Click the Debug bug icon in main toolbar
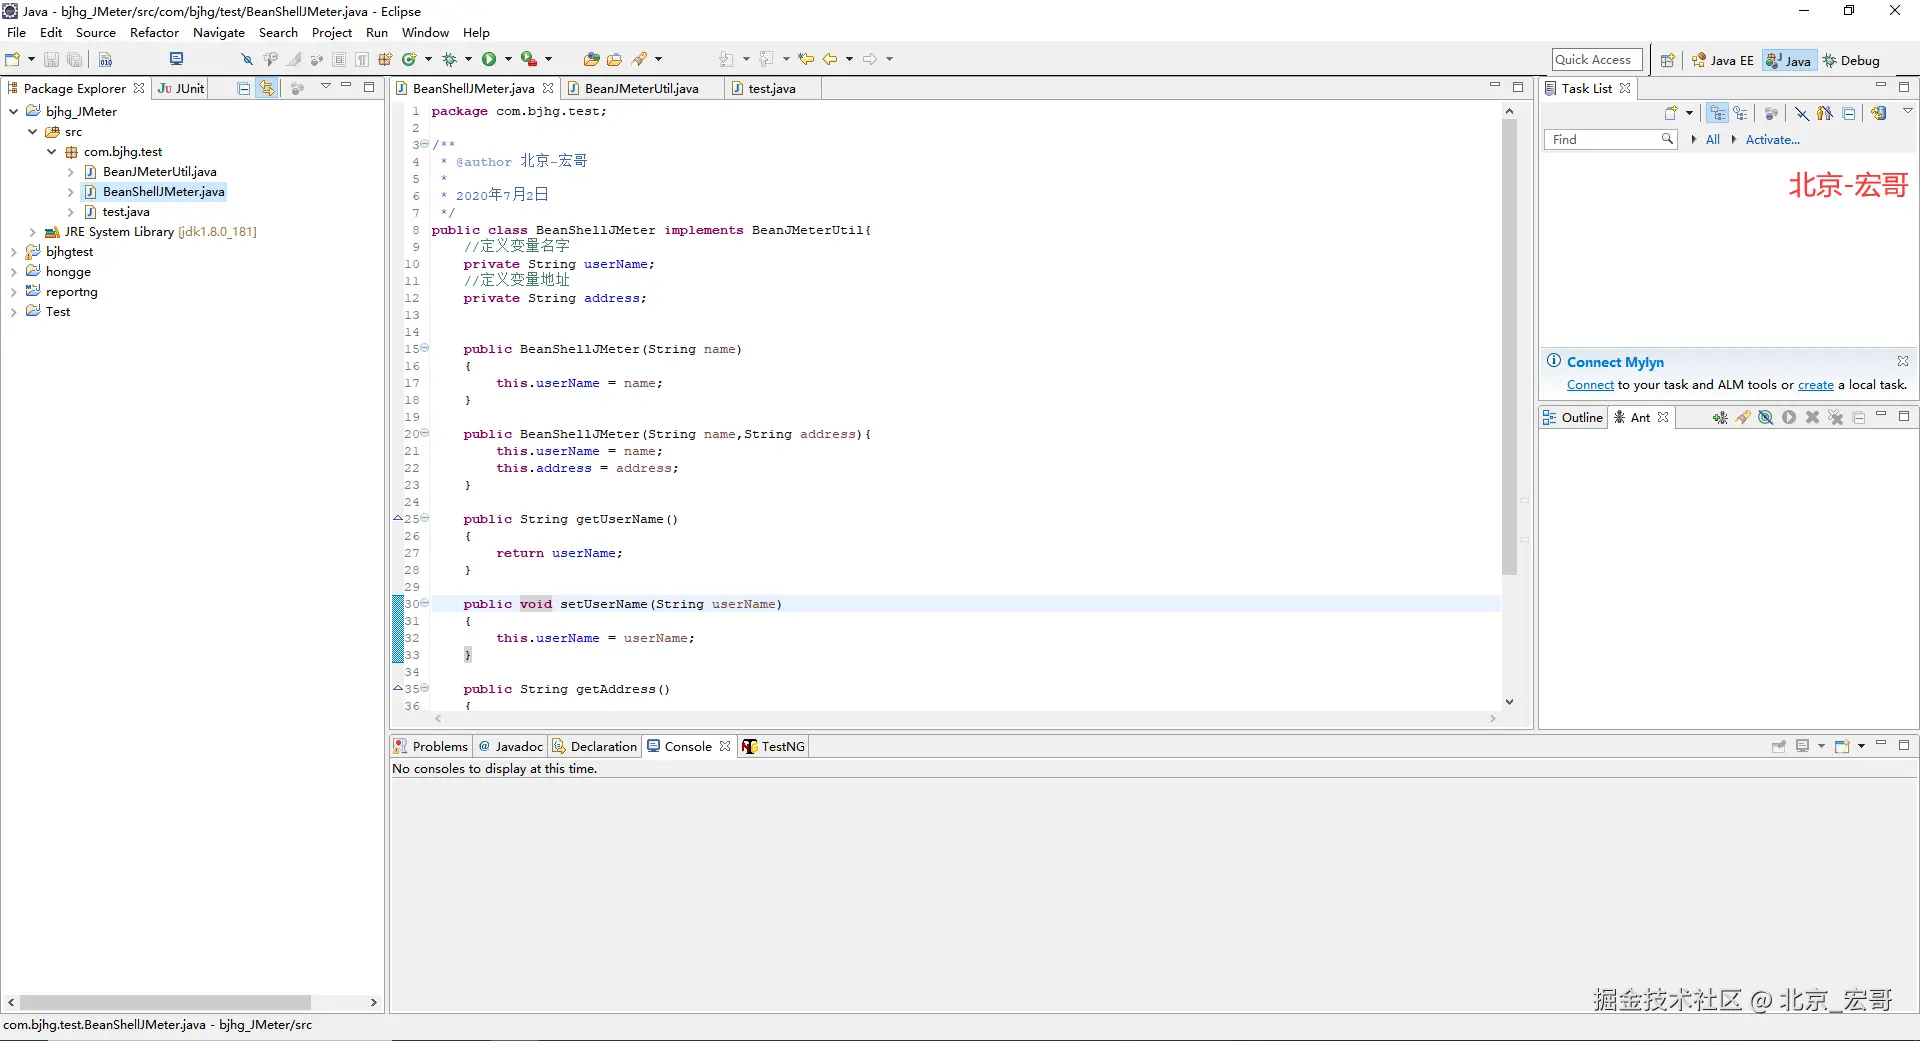1920x1041 pixels. click(450, 60)
